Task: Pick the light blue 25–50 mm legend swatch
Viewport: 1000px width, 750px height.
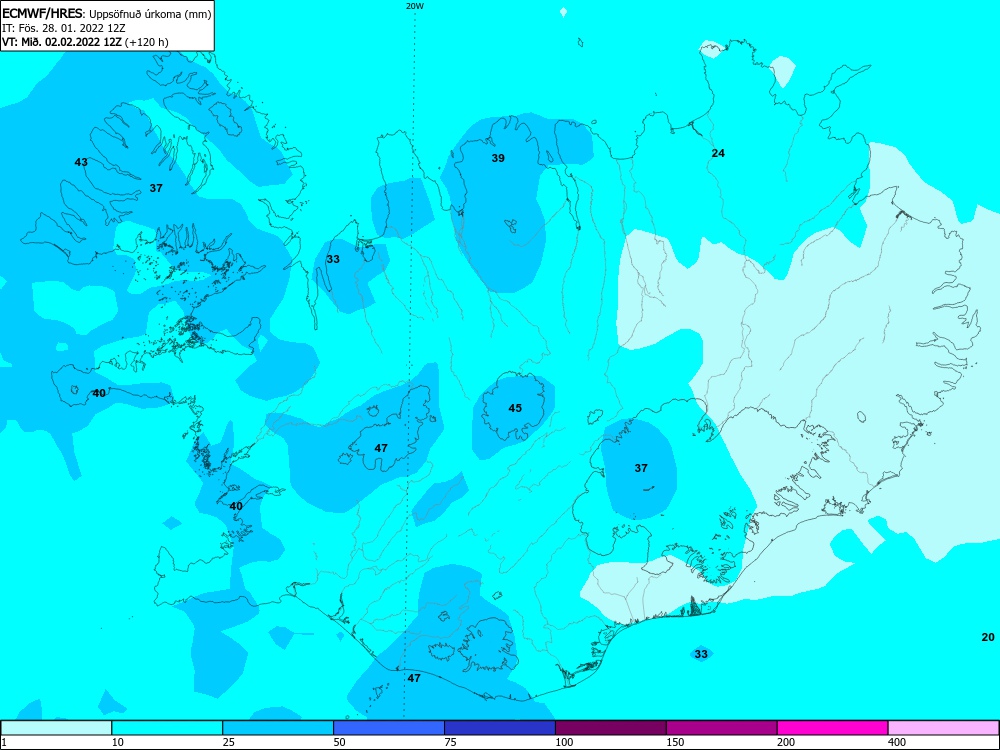Action: tap(278, 728)
